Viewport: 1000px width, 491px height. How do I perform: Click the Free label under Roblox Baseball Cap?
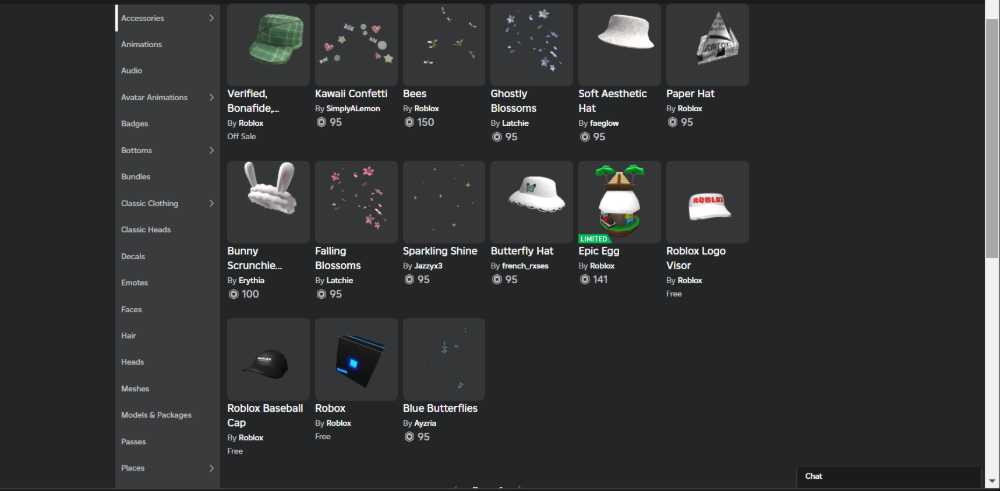(235, 451)
